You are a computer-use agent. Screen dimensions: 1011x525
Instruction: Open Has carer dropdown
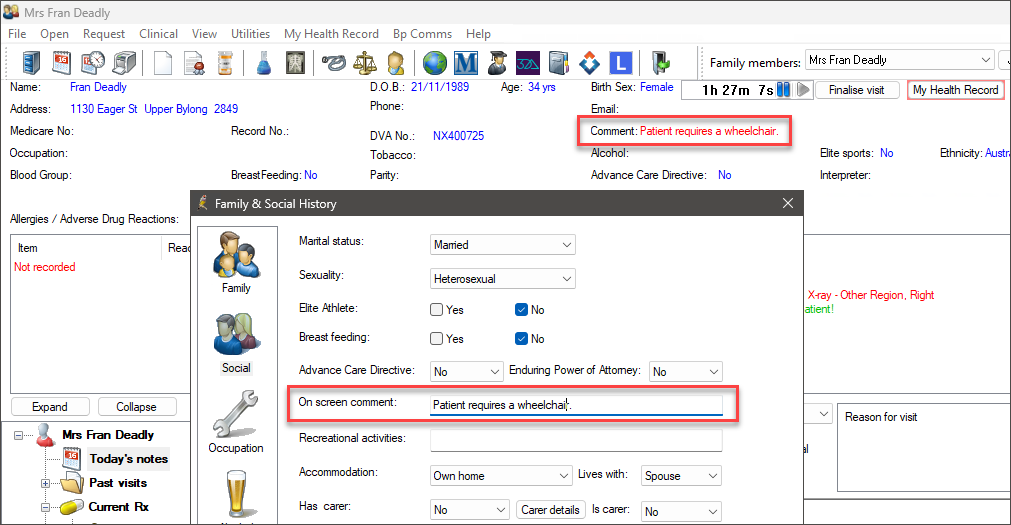click(x=469, y=510)
